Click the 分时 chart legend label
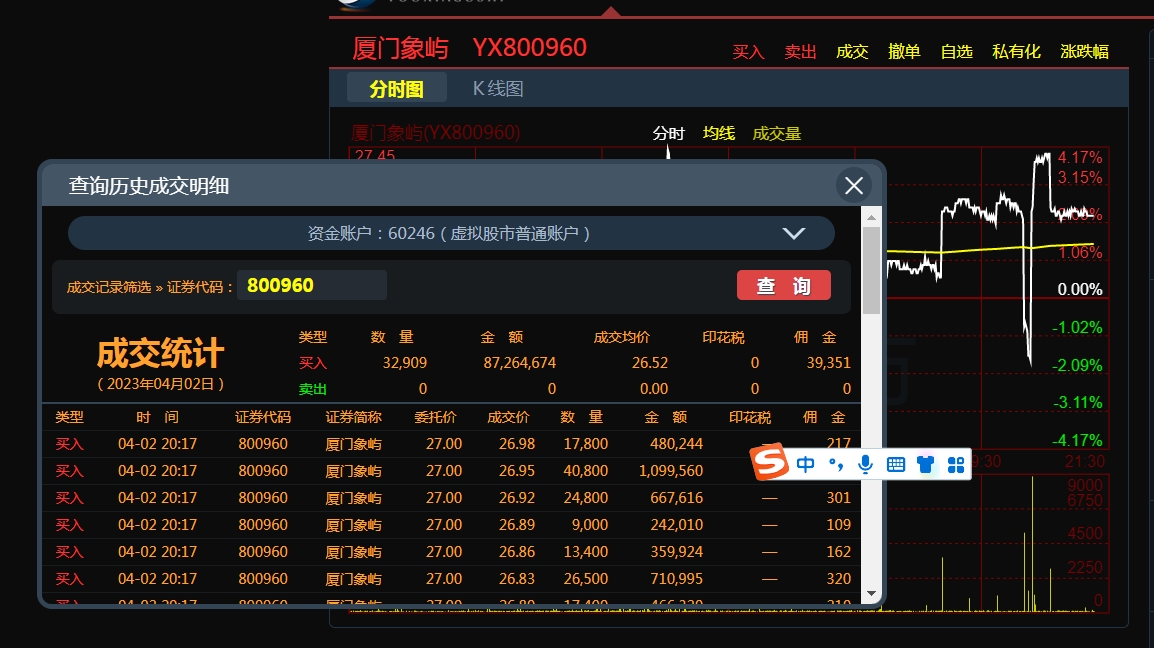The image size is (1154, 648). click(668, 133)
